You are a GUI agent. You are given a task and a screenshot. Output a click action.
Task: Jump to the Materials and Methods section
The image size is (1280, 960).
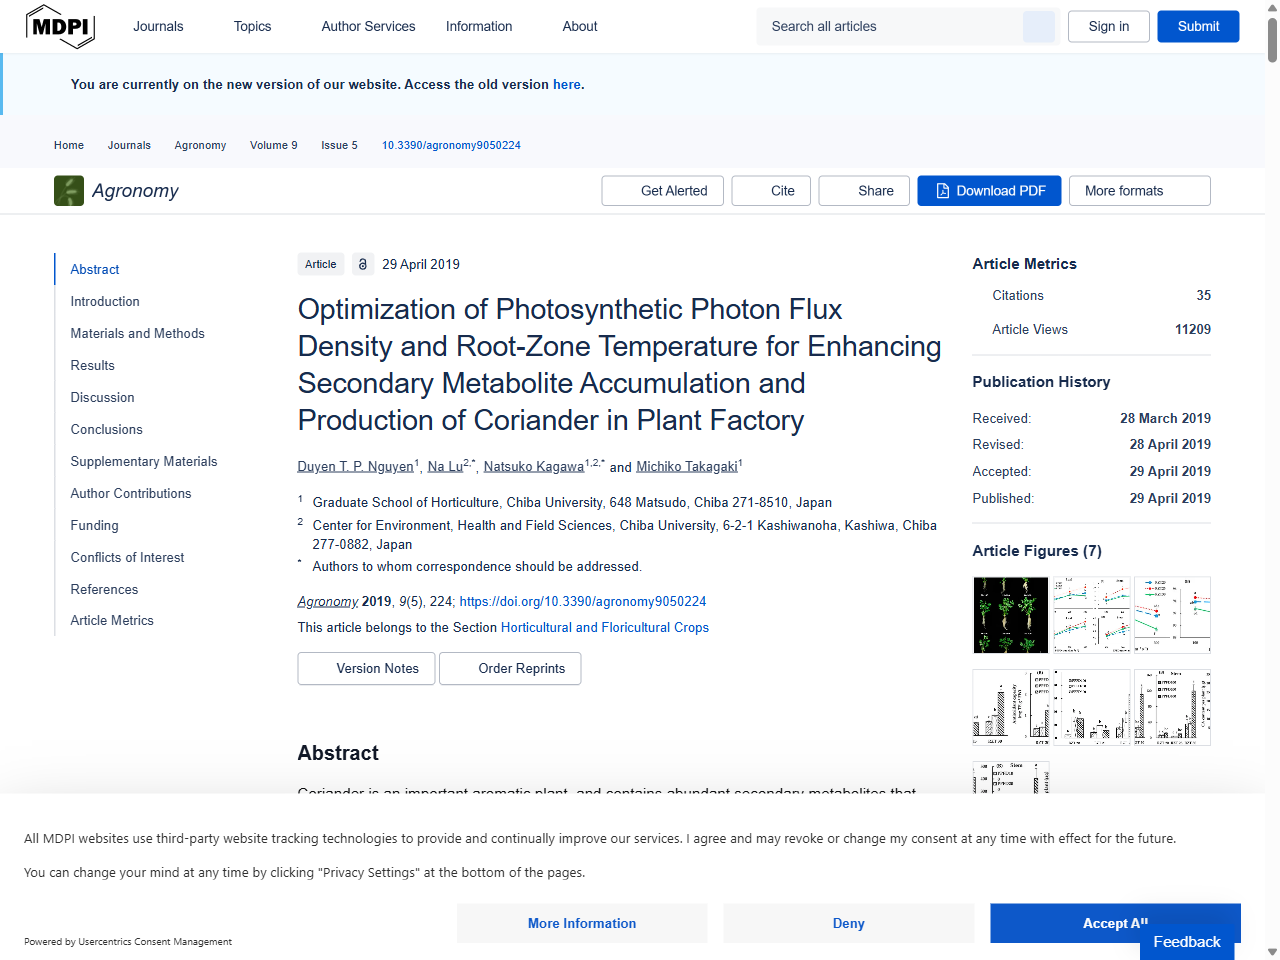[x=137, y=333]
